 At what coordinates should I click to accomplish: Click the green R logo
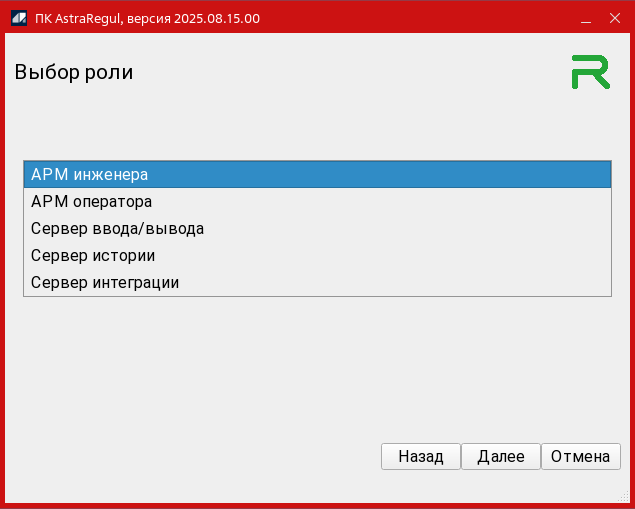pyautogui.click(x=590, y=73)
